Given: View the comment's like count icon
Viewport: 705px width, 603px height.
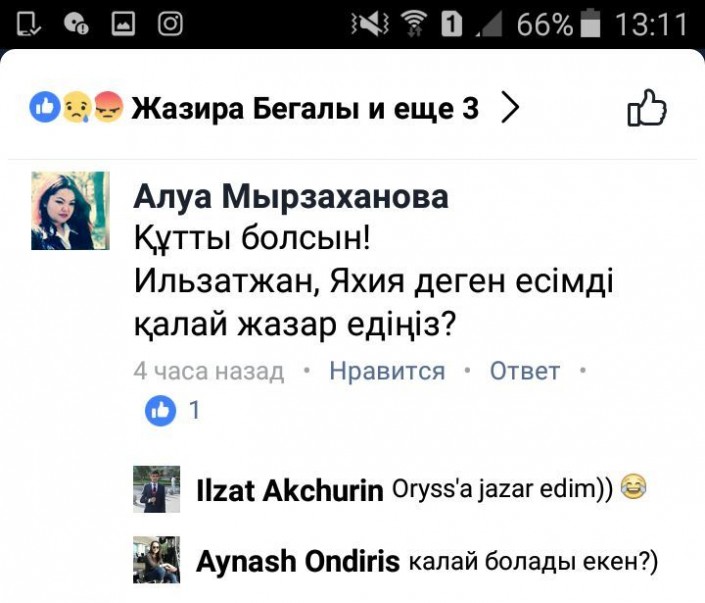Looking at the screenshot, I should 160,410.
